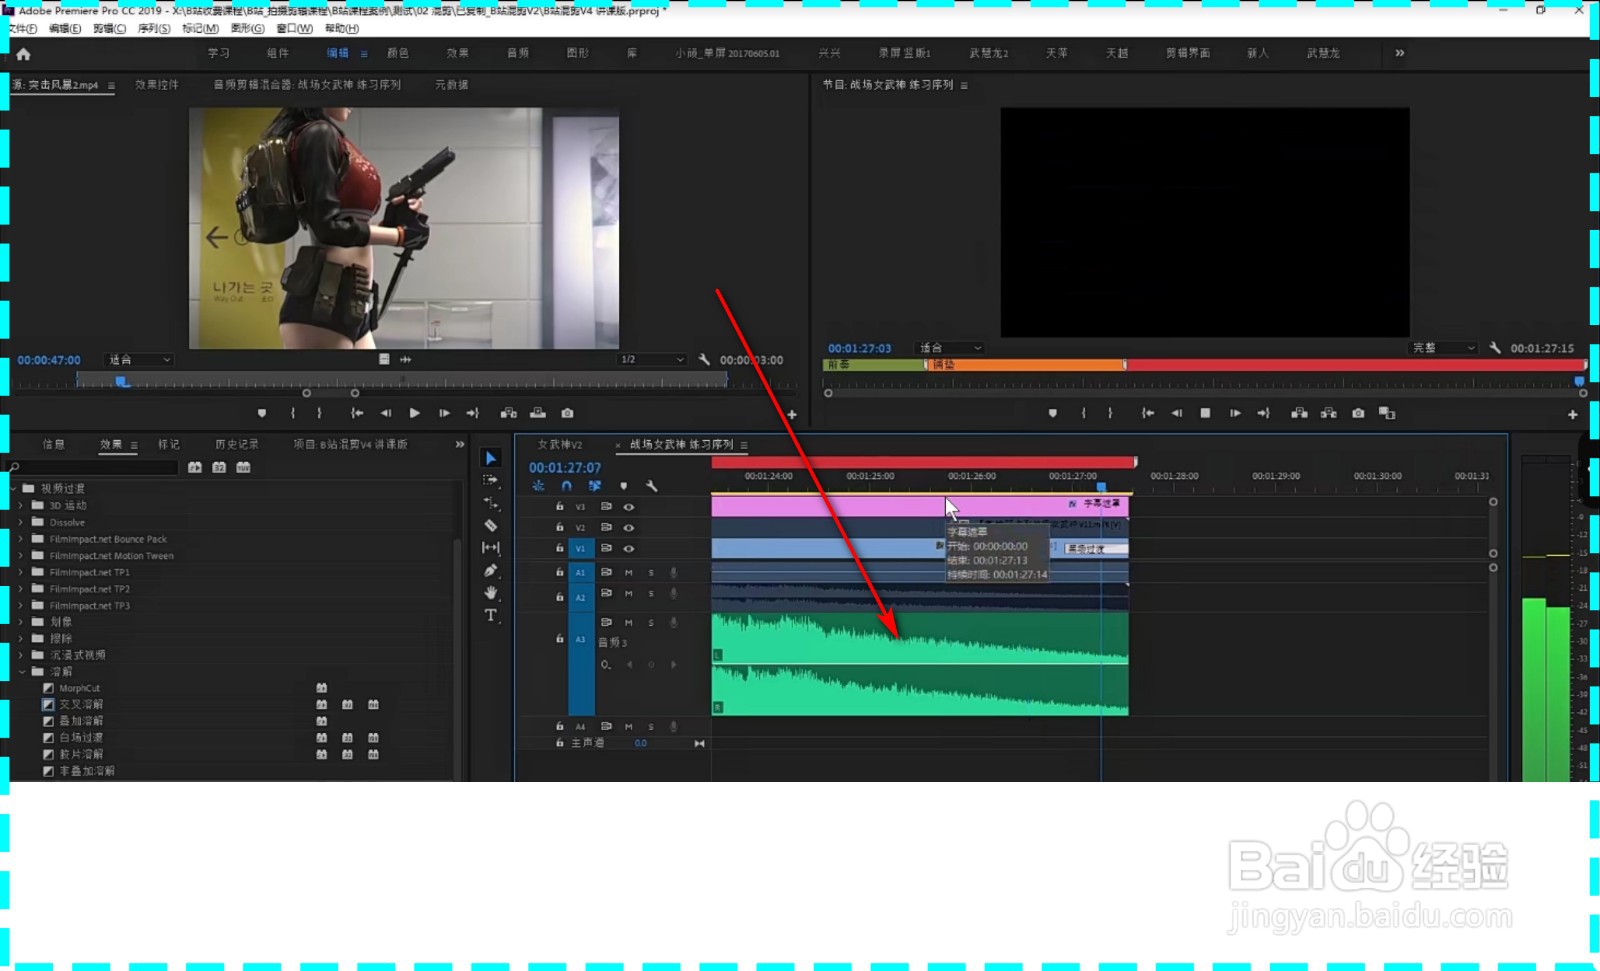Toggle V1 track visibility eye

[x=629, y=549]
